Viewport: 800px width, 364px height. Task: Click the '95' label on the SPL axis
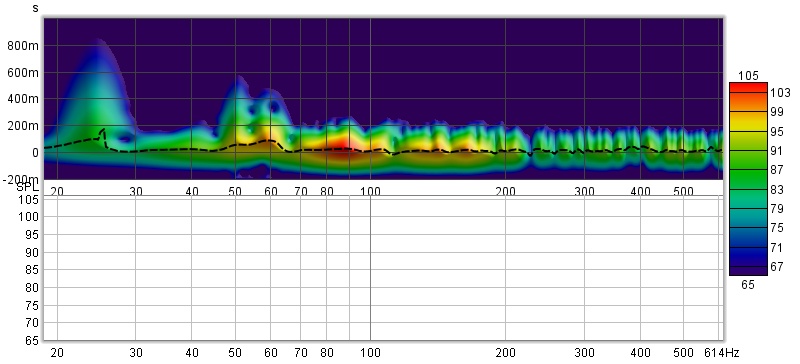click(x=32, y=234)
